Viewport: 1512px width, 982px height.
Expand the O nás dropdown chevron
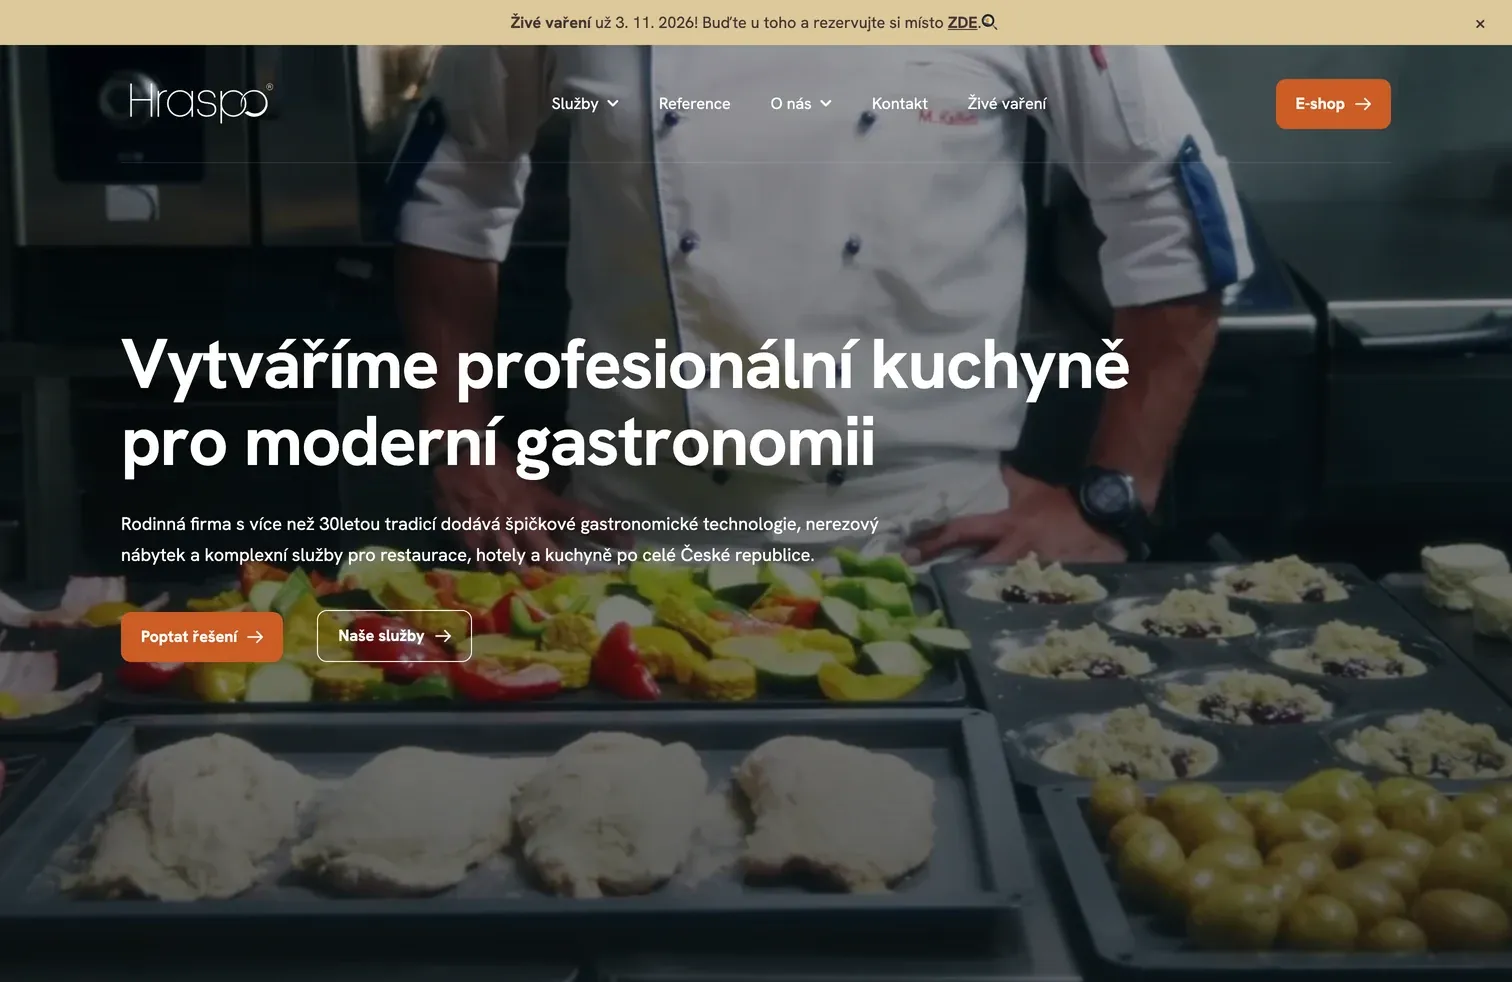tap(826, 104)
